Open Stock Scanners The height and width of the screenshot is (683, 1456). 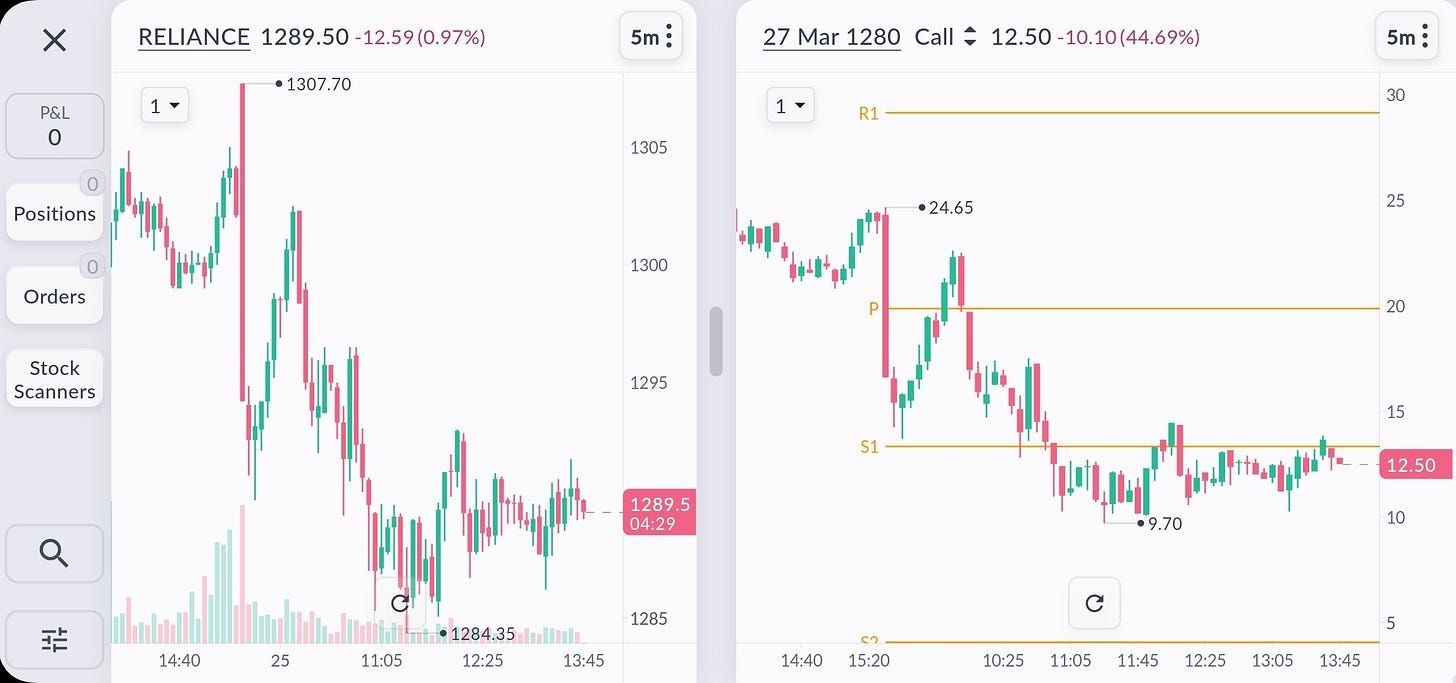pos(55,379)
